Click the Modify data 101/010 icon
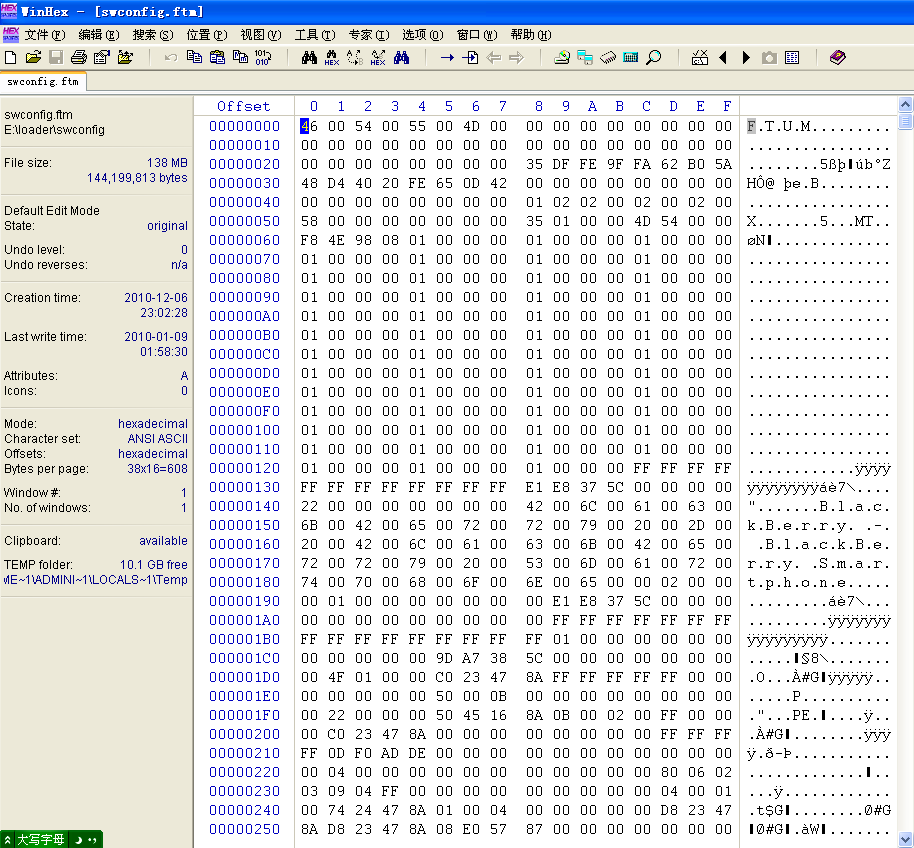 (x=263, y=57)
